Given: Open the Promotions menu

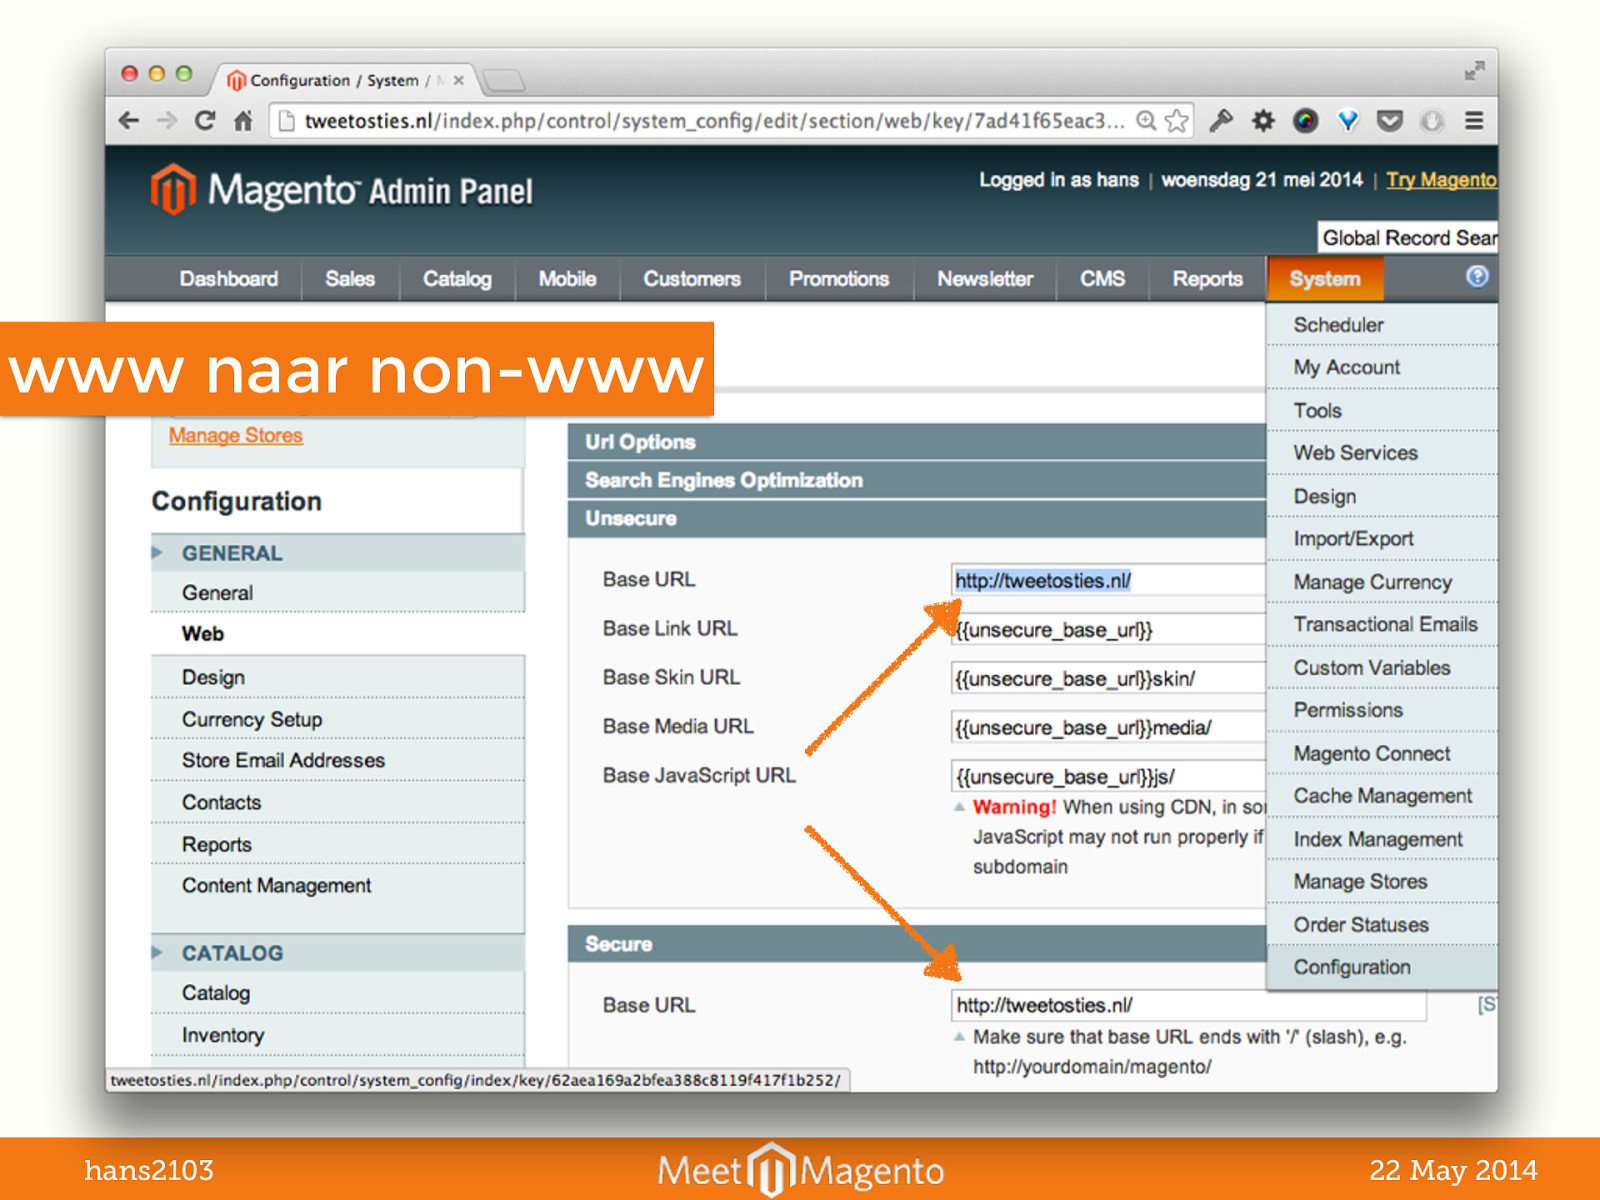Looking at the screenshot, I should coord(839,279).
